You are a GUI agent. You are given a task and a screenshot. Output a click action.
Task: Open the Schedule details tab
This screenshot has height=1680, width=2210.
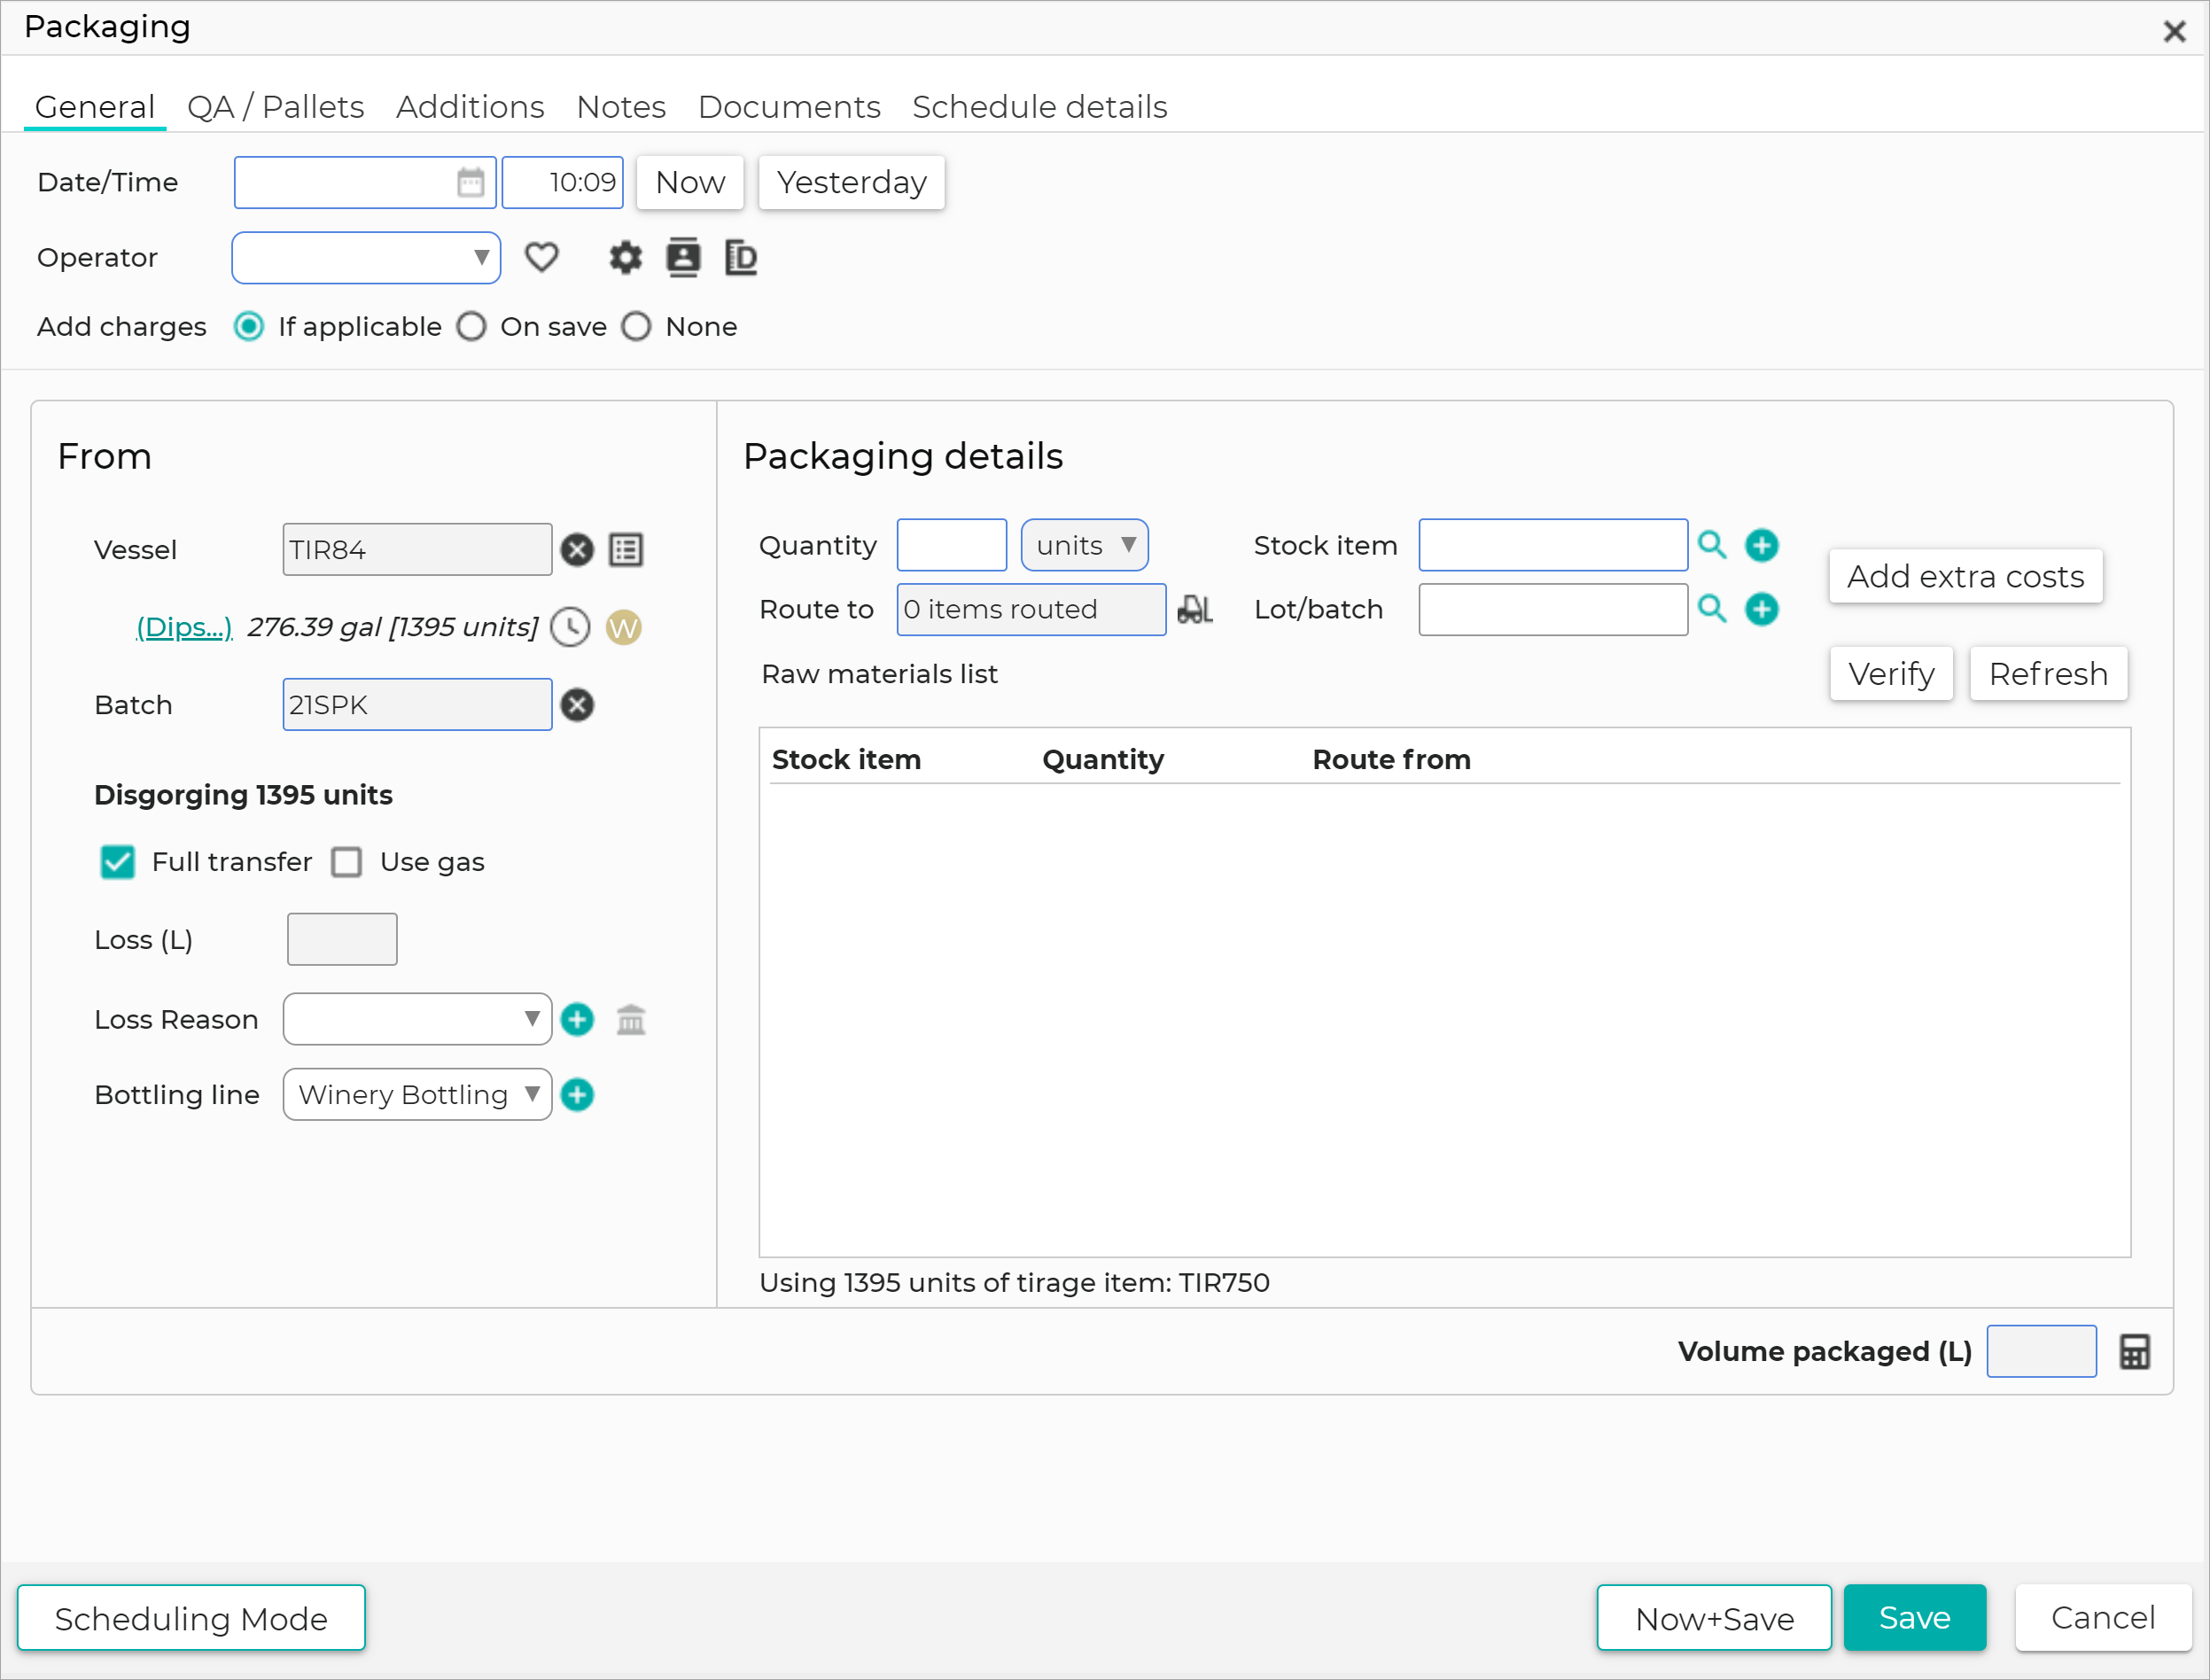[1040, 107]
